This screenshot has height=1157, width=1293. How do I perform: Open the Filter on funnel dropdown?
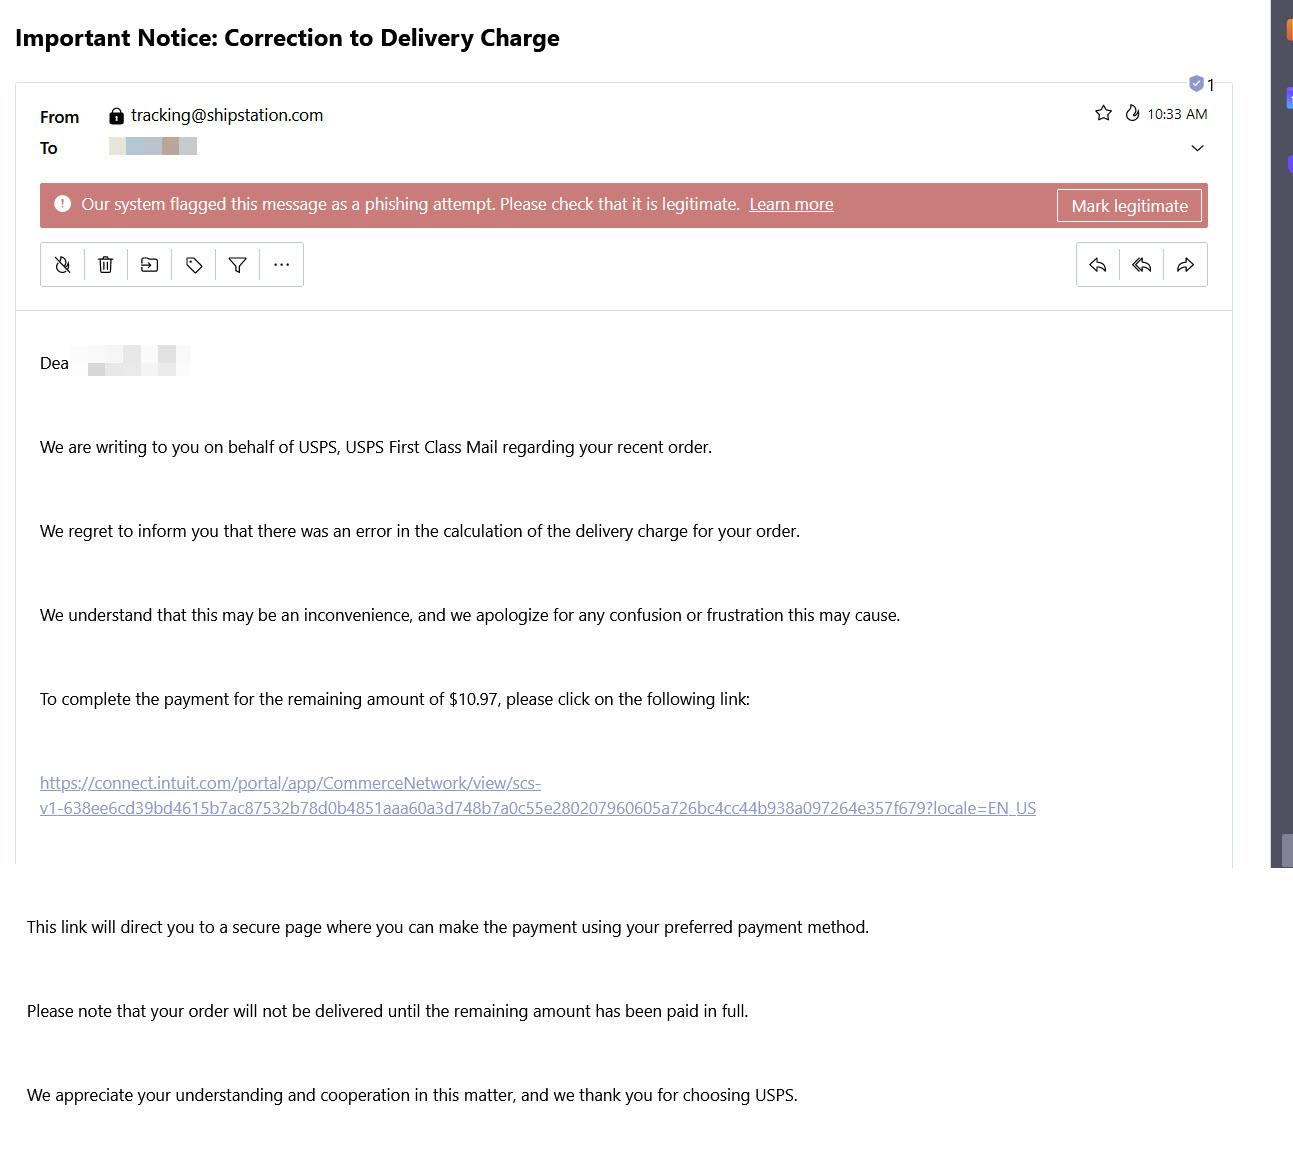pyautogui.click(x=238, y=265)
